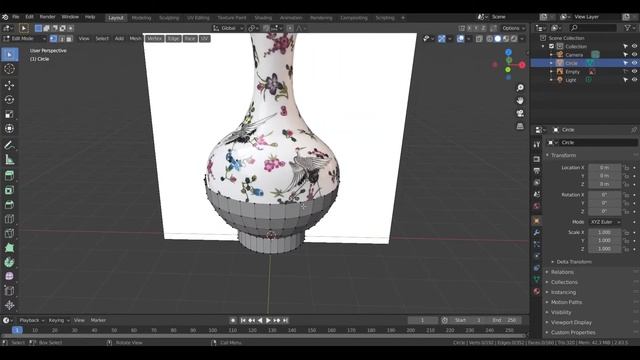Open the Vertex menu button
This screenshot has height=360, width=640.
154,38
